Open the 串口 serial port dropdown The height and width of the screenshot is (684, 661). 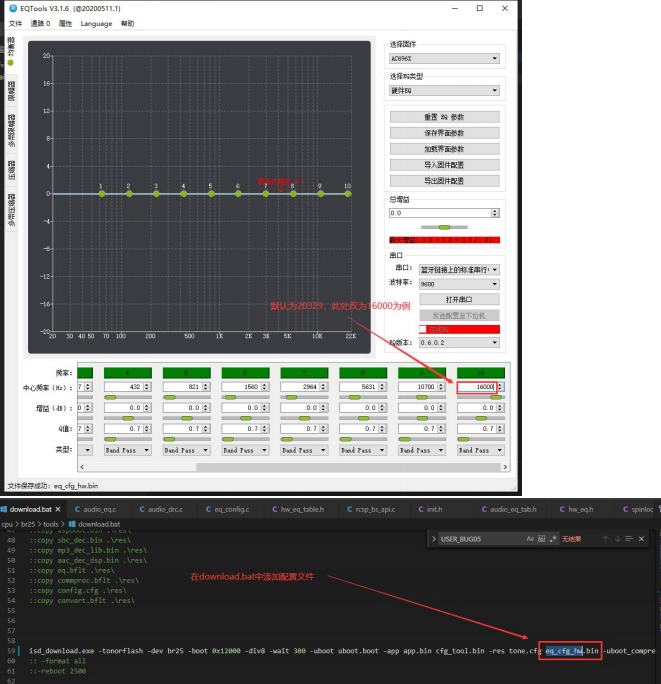pos(459,270)
